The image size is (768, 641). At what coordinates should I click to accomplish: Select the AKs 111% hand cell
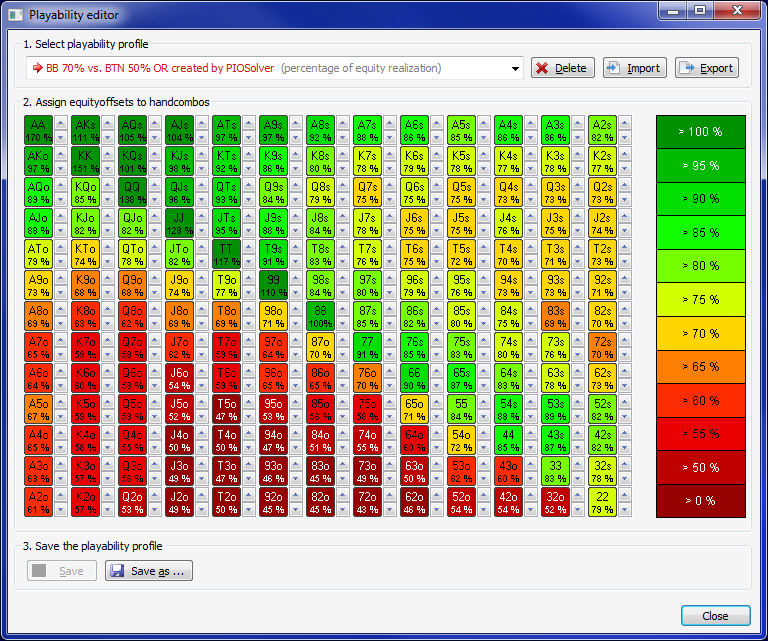coord(85,130)
